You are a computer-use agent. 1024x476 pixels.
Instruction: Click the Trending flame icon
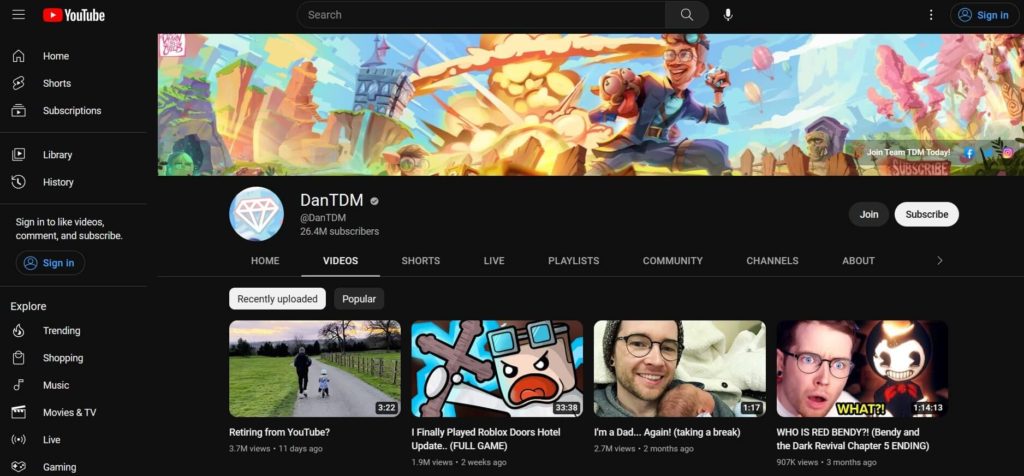[x=18, y=330]
